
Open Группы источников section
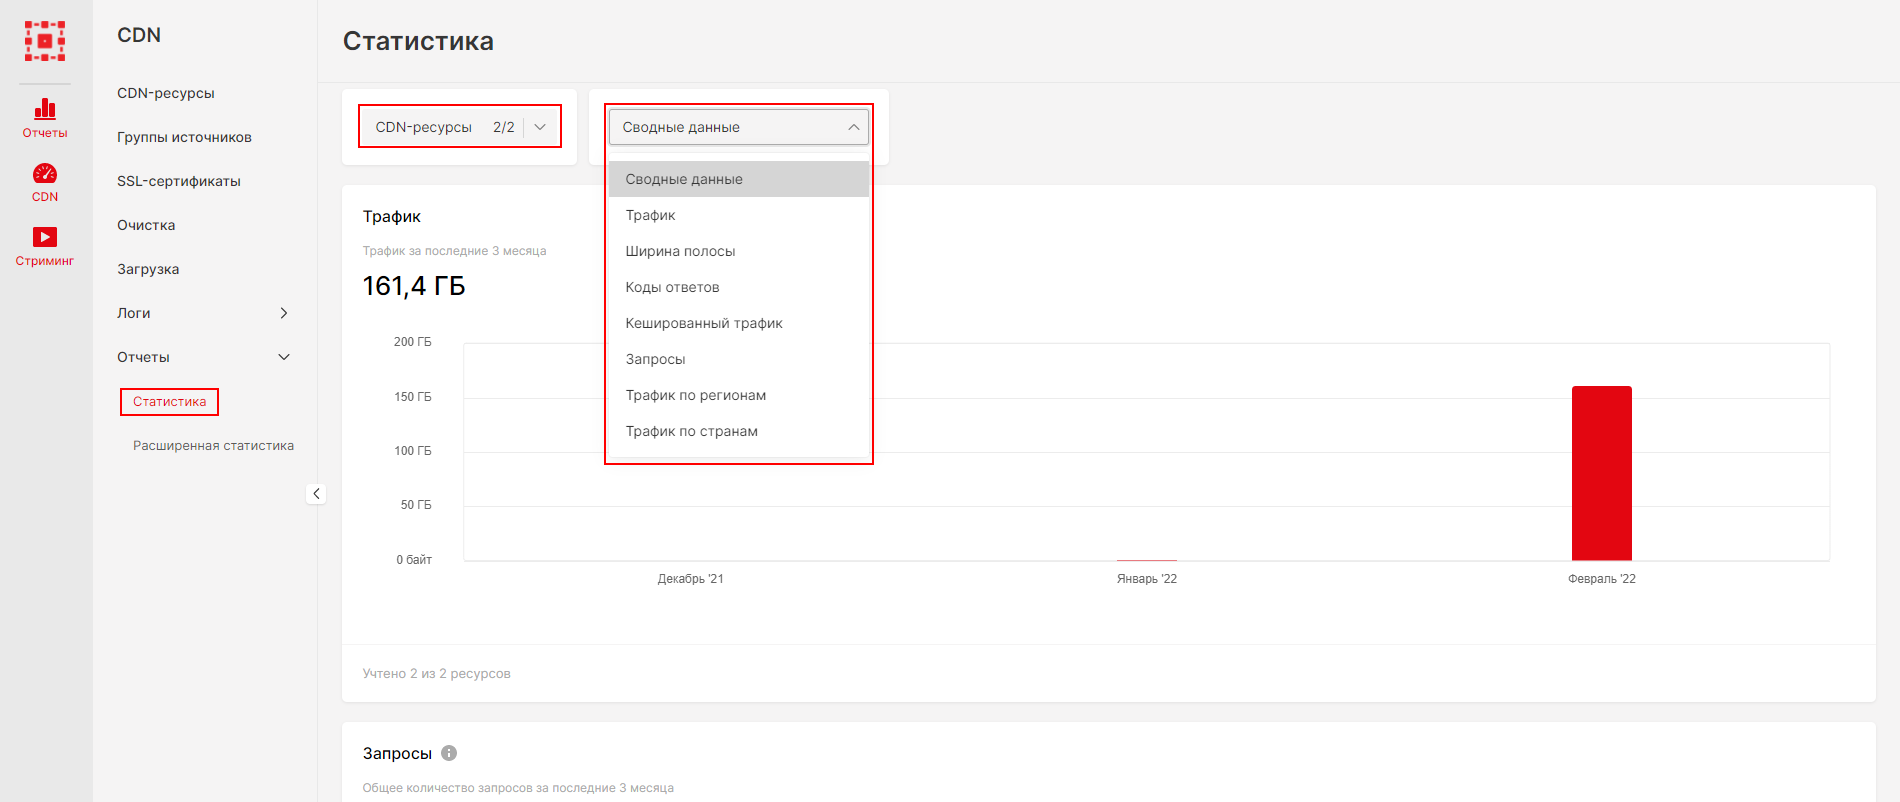(184, 137)
